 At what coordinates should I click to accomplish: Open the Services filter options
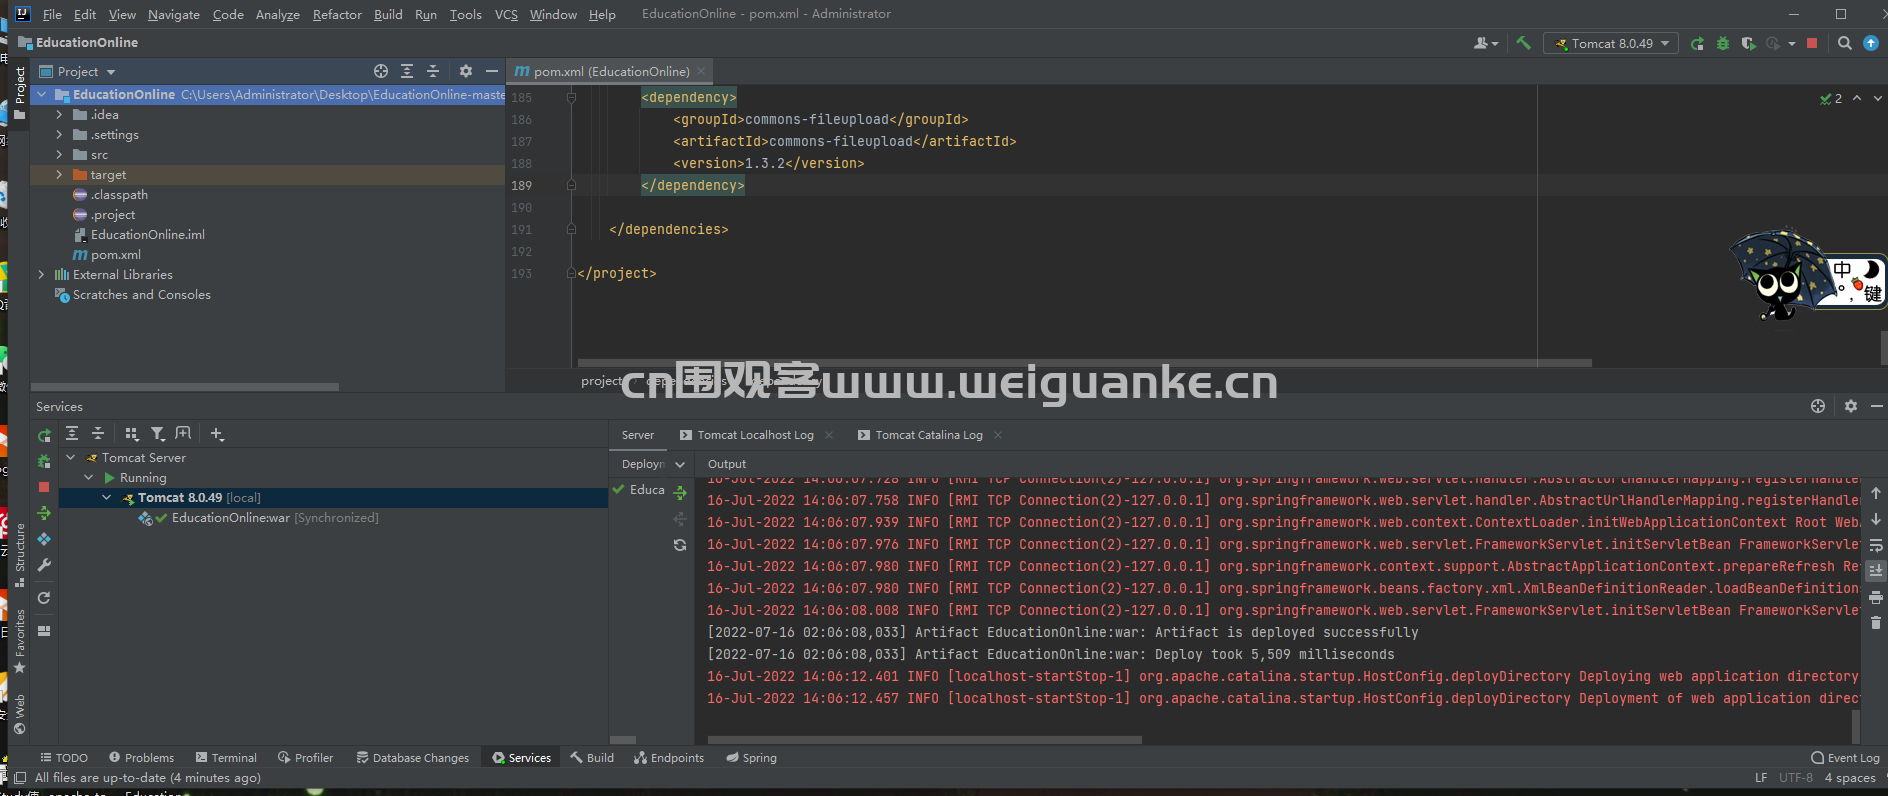click(158, 433)
